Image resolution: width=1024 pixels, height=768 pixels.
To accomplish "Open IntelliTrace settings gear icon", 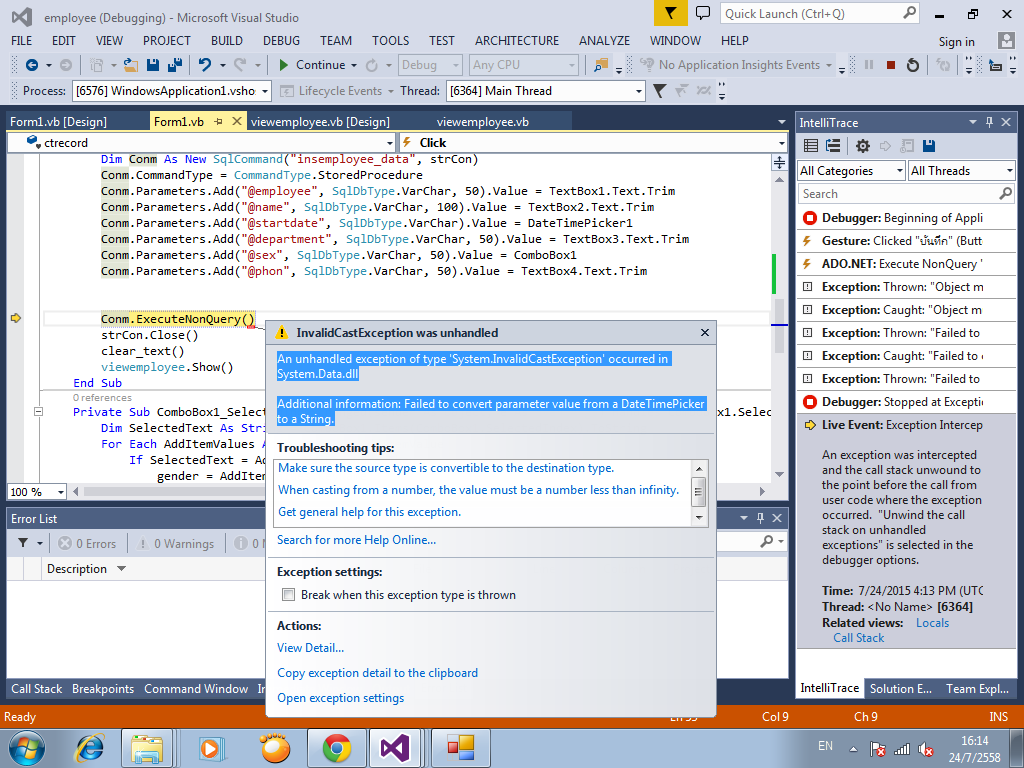I will [862, 146].
